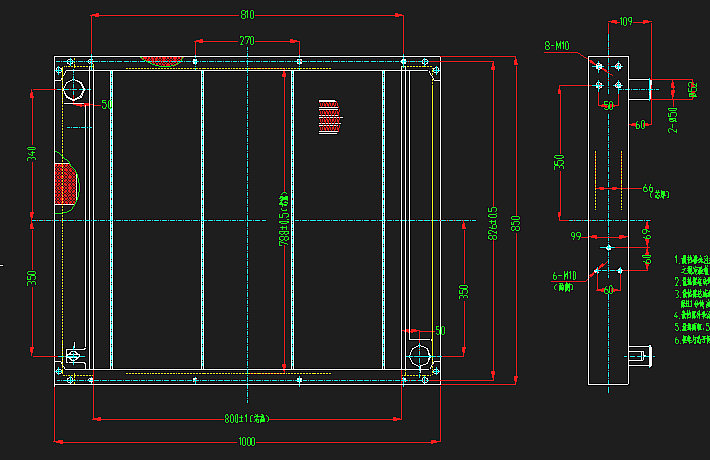Image resolution: width=710 pixels, height=460 pixels.
Task: Click the 800±1 bottom dimension text
Action: 248,418
